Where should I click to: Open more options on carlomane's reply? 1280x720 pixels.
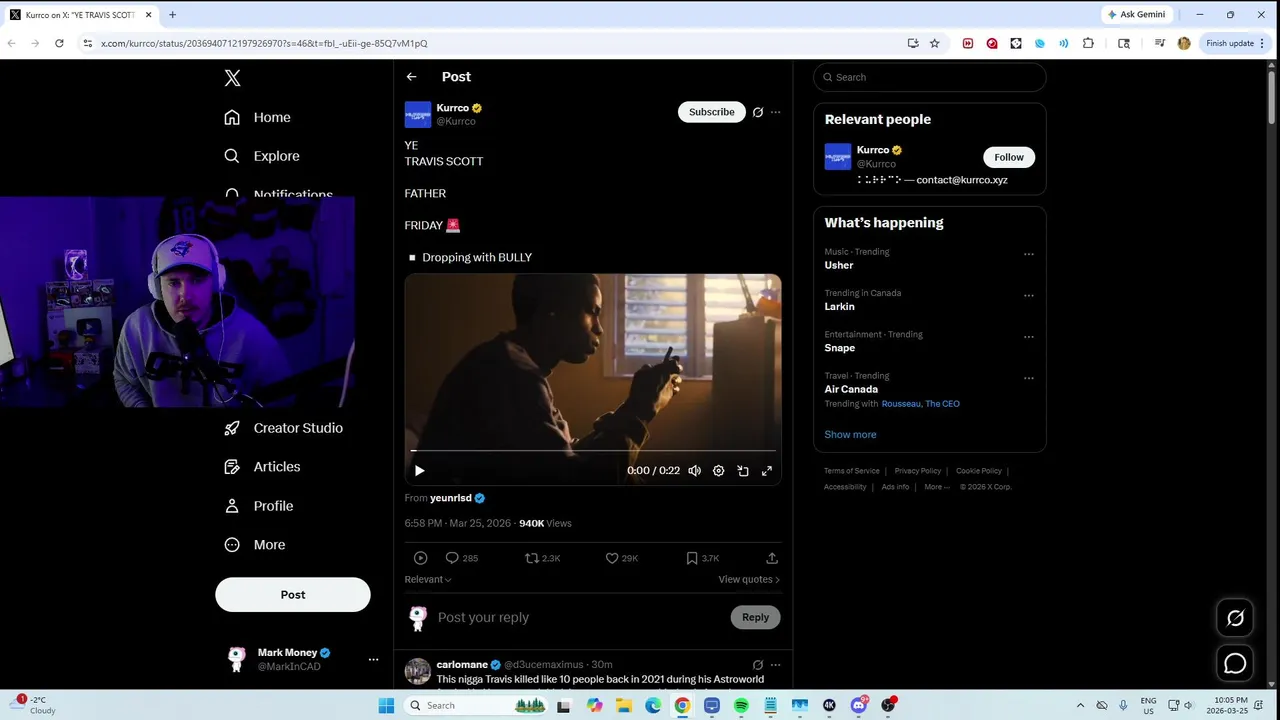tap(775, 665)
